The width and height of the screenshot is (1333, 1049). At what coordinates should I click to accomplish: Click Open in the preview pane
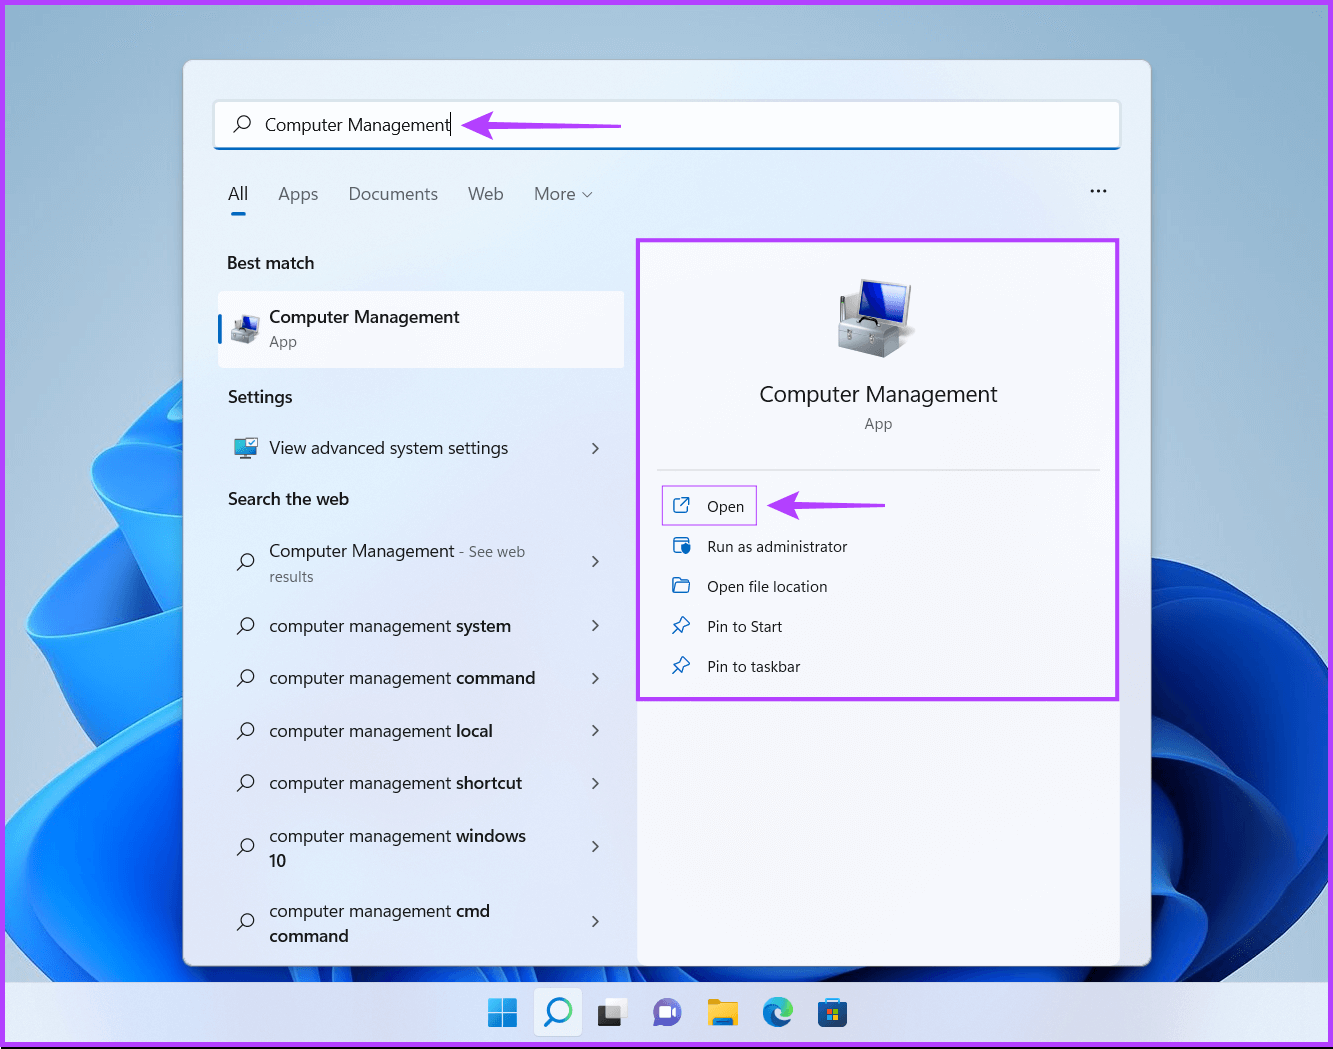tap(709, 506)
